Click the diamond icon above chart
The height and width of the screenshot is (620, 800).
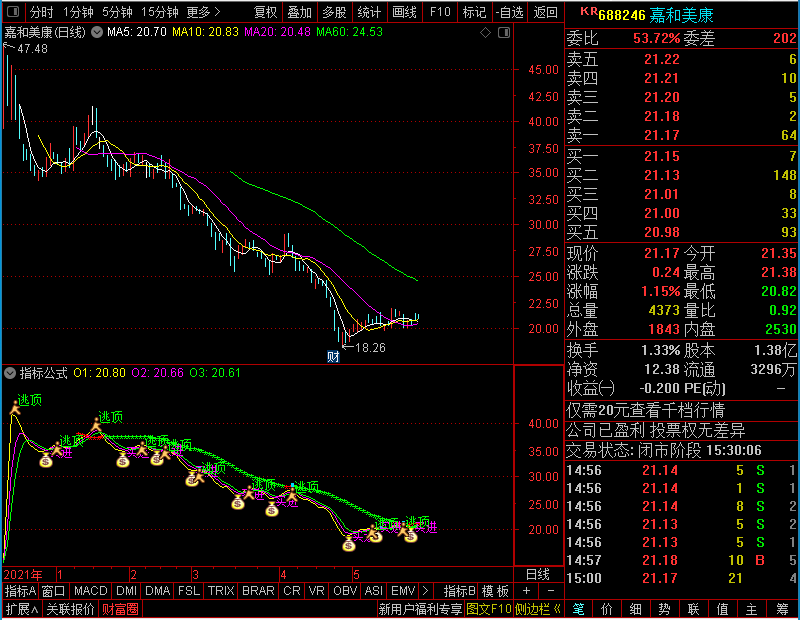(485, 33)
